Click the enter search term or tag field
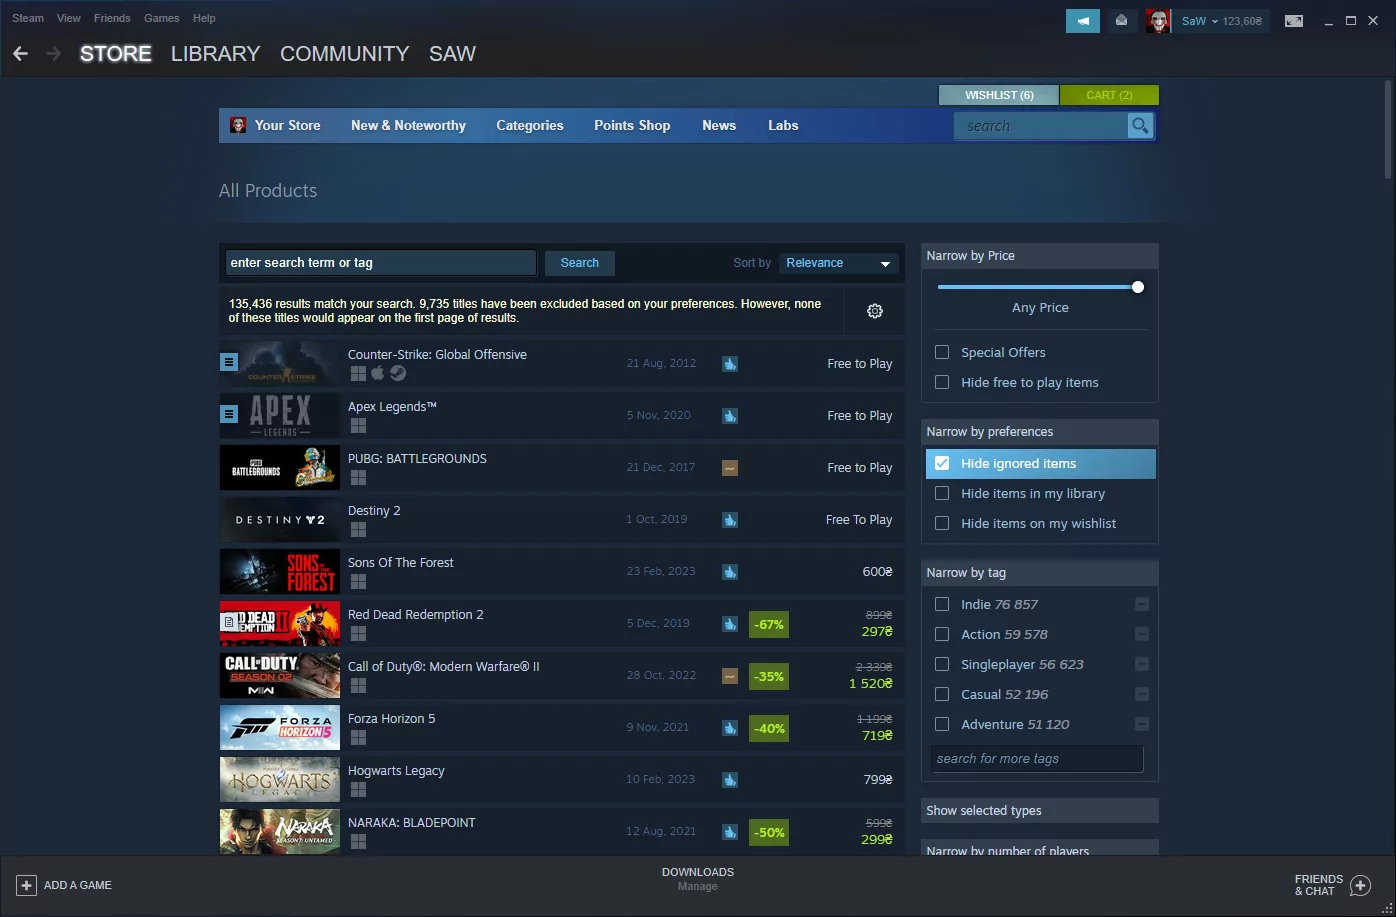Viewport: 1396px width, 917px height. click(x=381, y=263)
